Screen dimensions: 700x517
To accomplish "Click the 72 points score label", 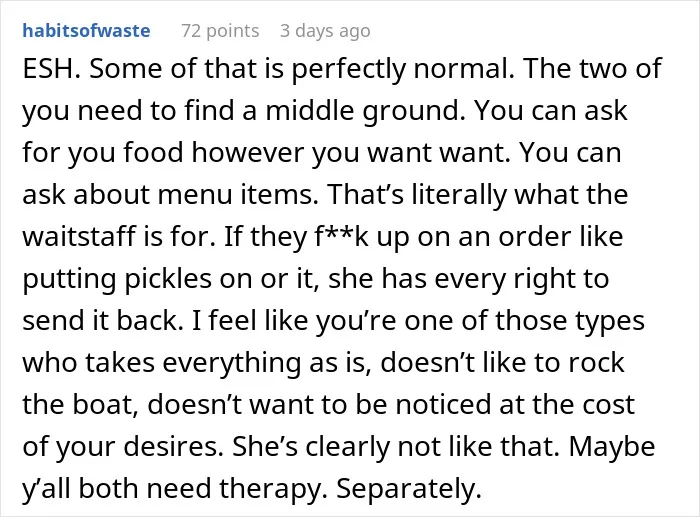I will 220,31.
